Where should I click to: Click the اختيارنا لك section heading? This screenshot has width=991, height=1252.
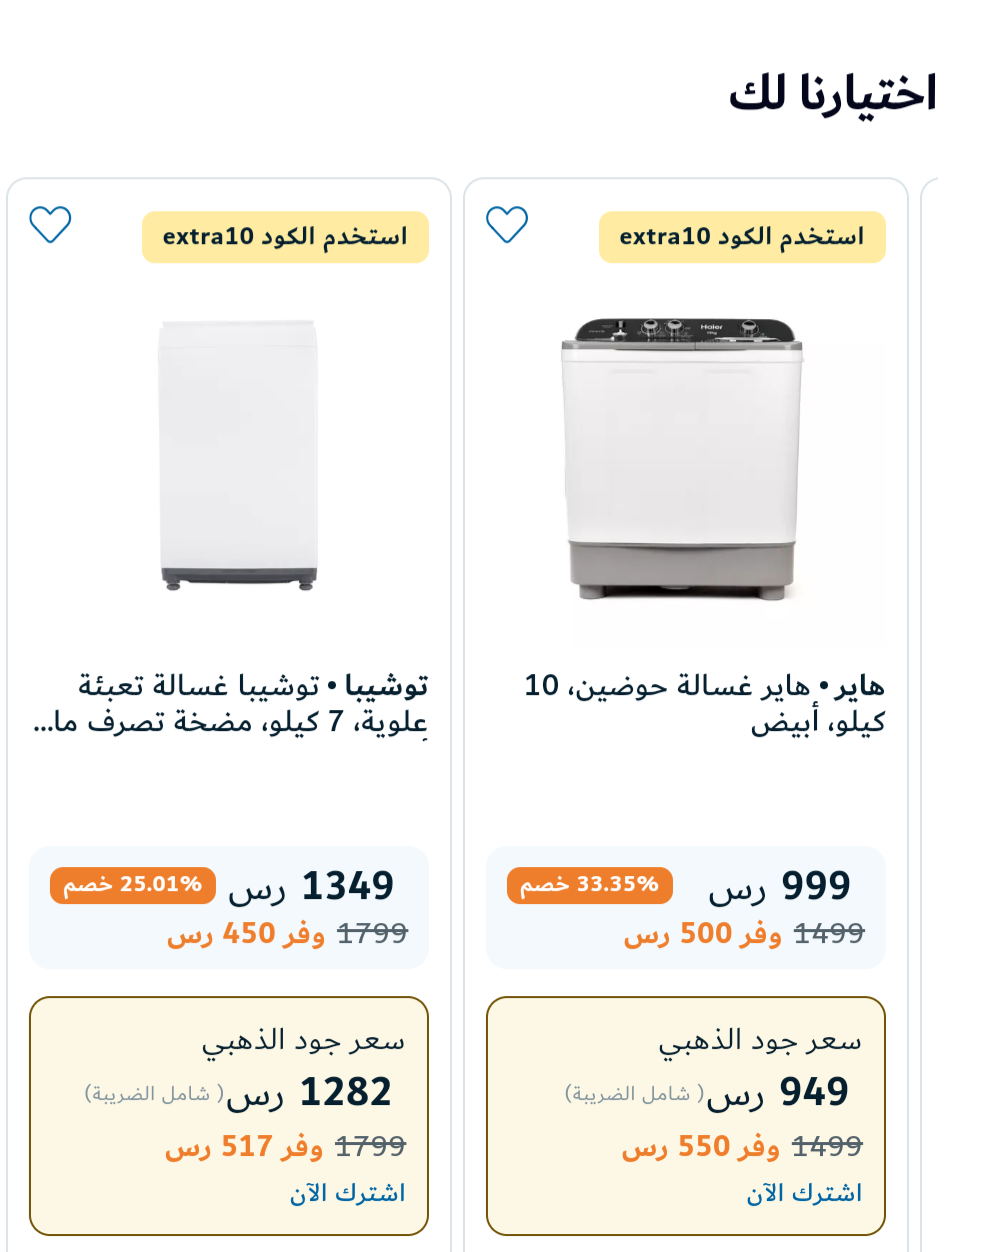coord(832,93)
